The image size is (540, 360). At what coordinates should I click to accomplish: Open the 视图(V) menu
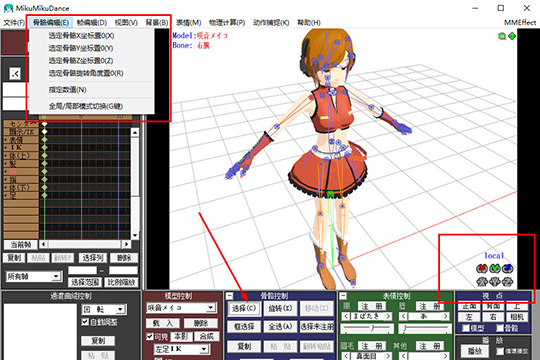coord(126,23)
